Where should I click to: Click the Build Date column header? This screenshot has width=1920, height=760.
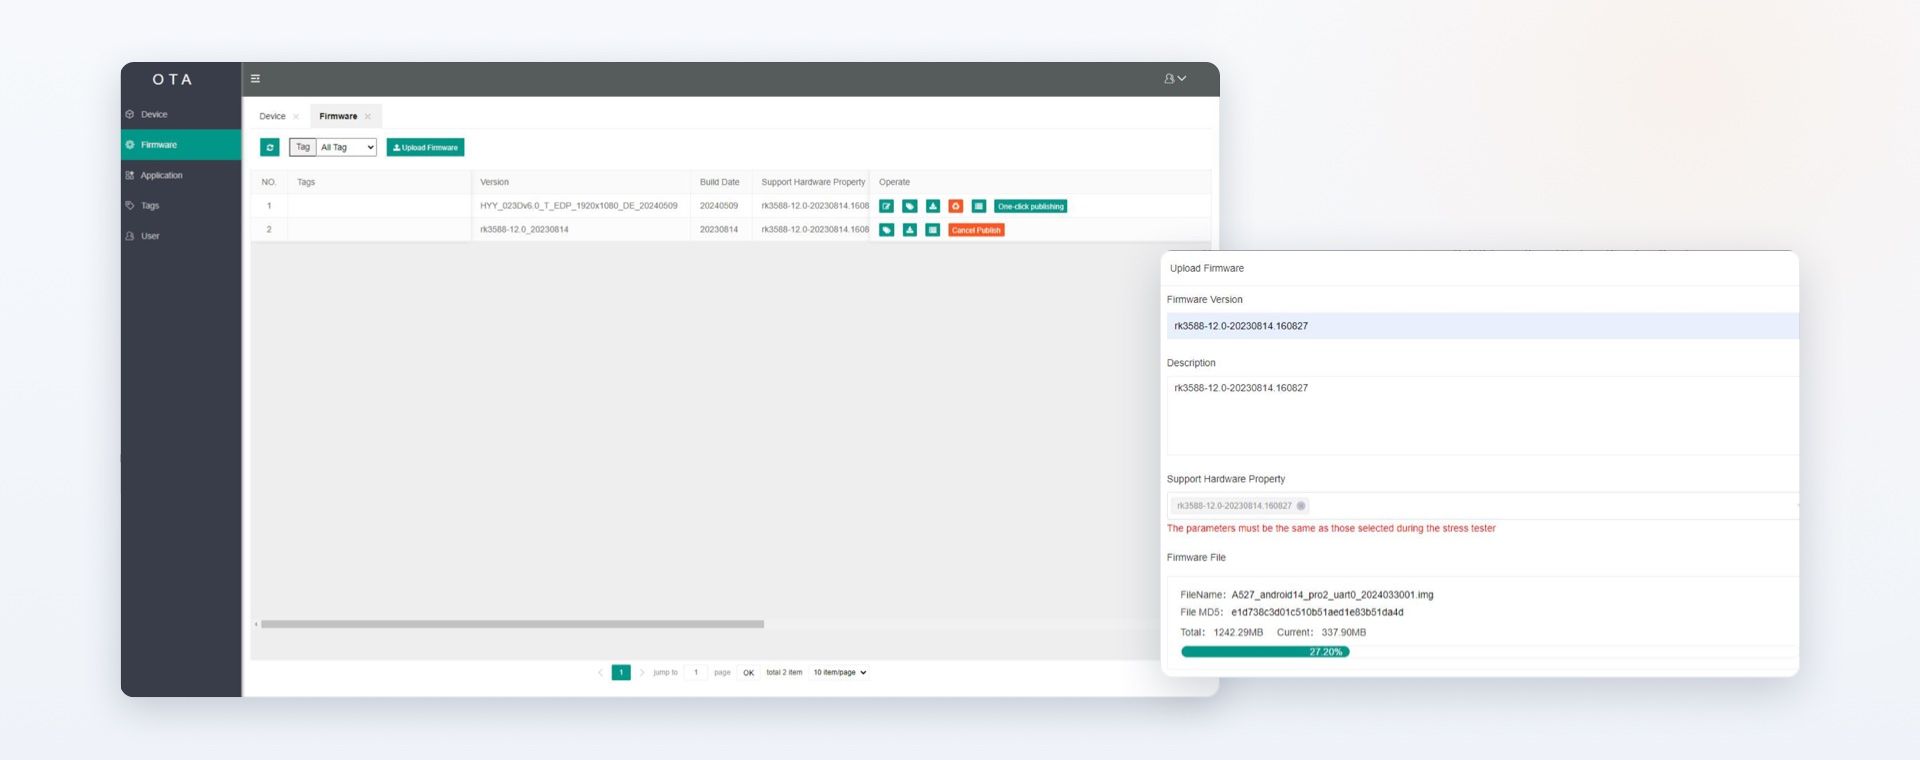720,182
